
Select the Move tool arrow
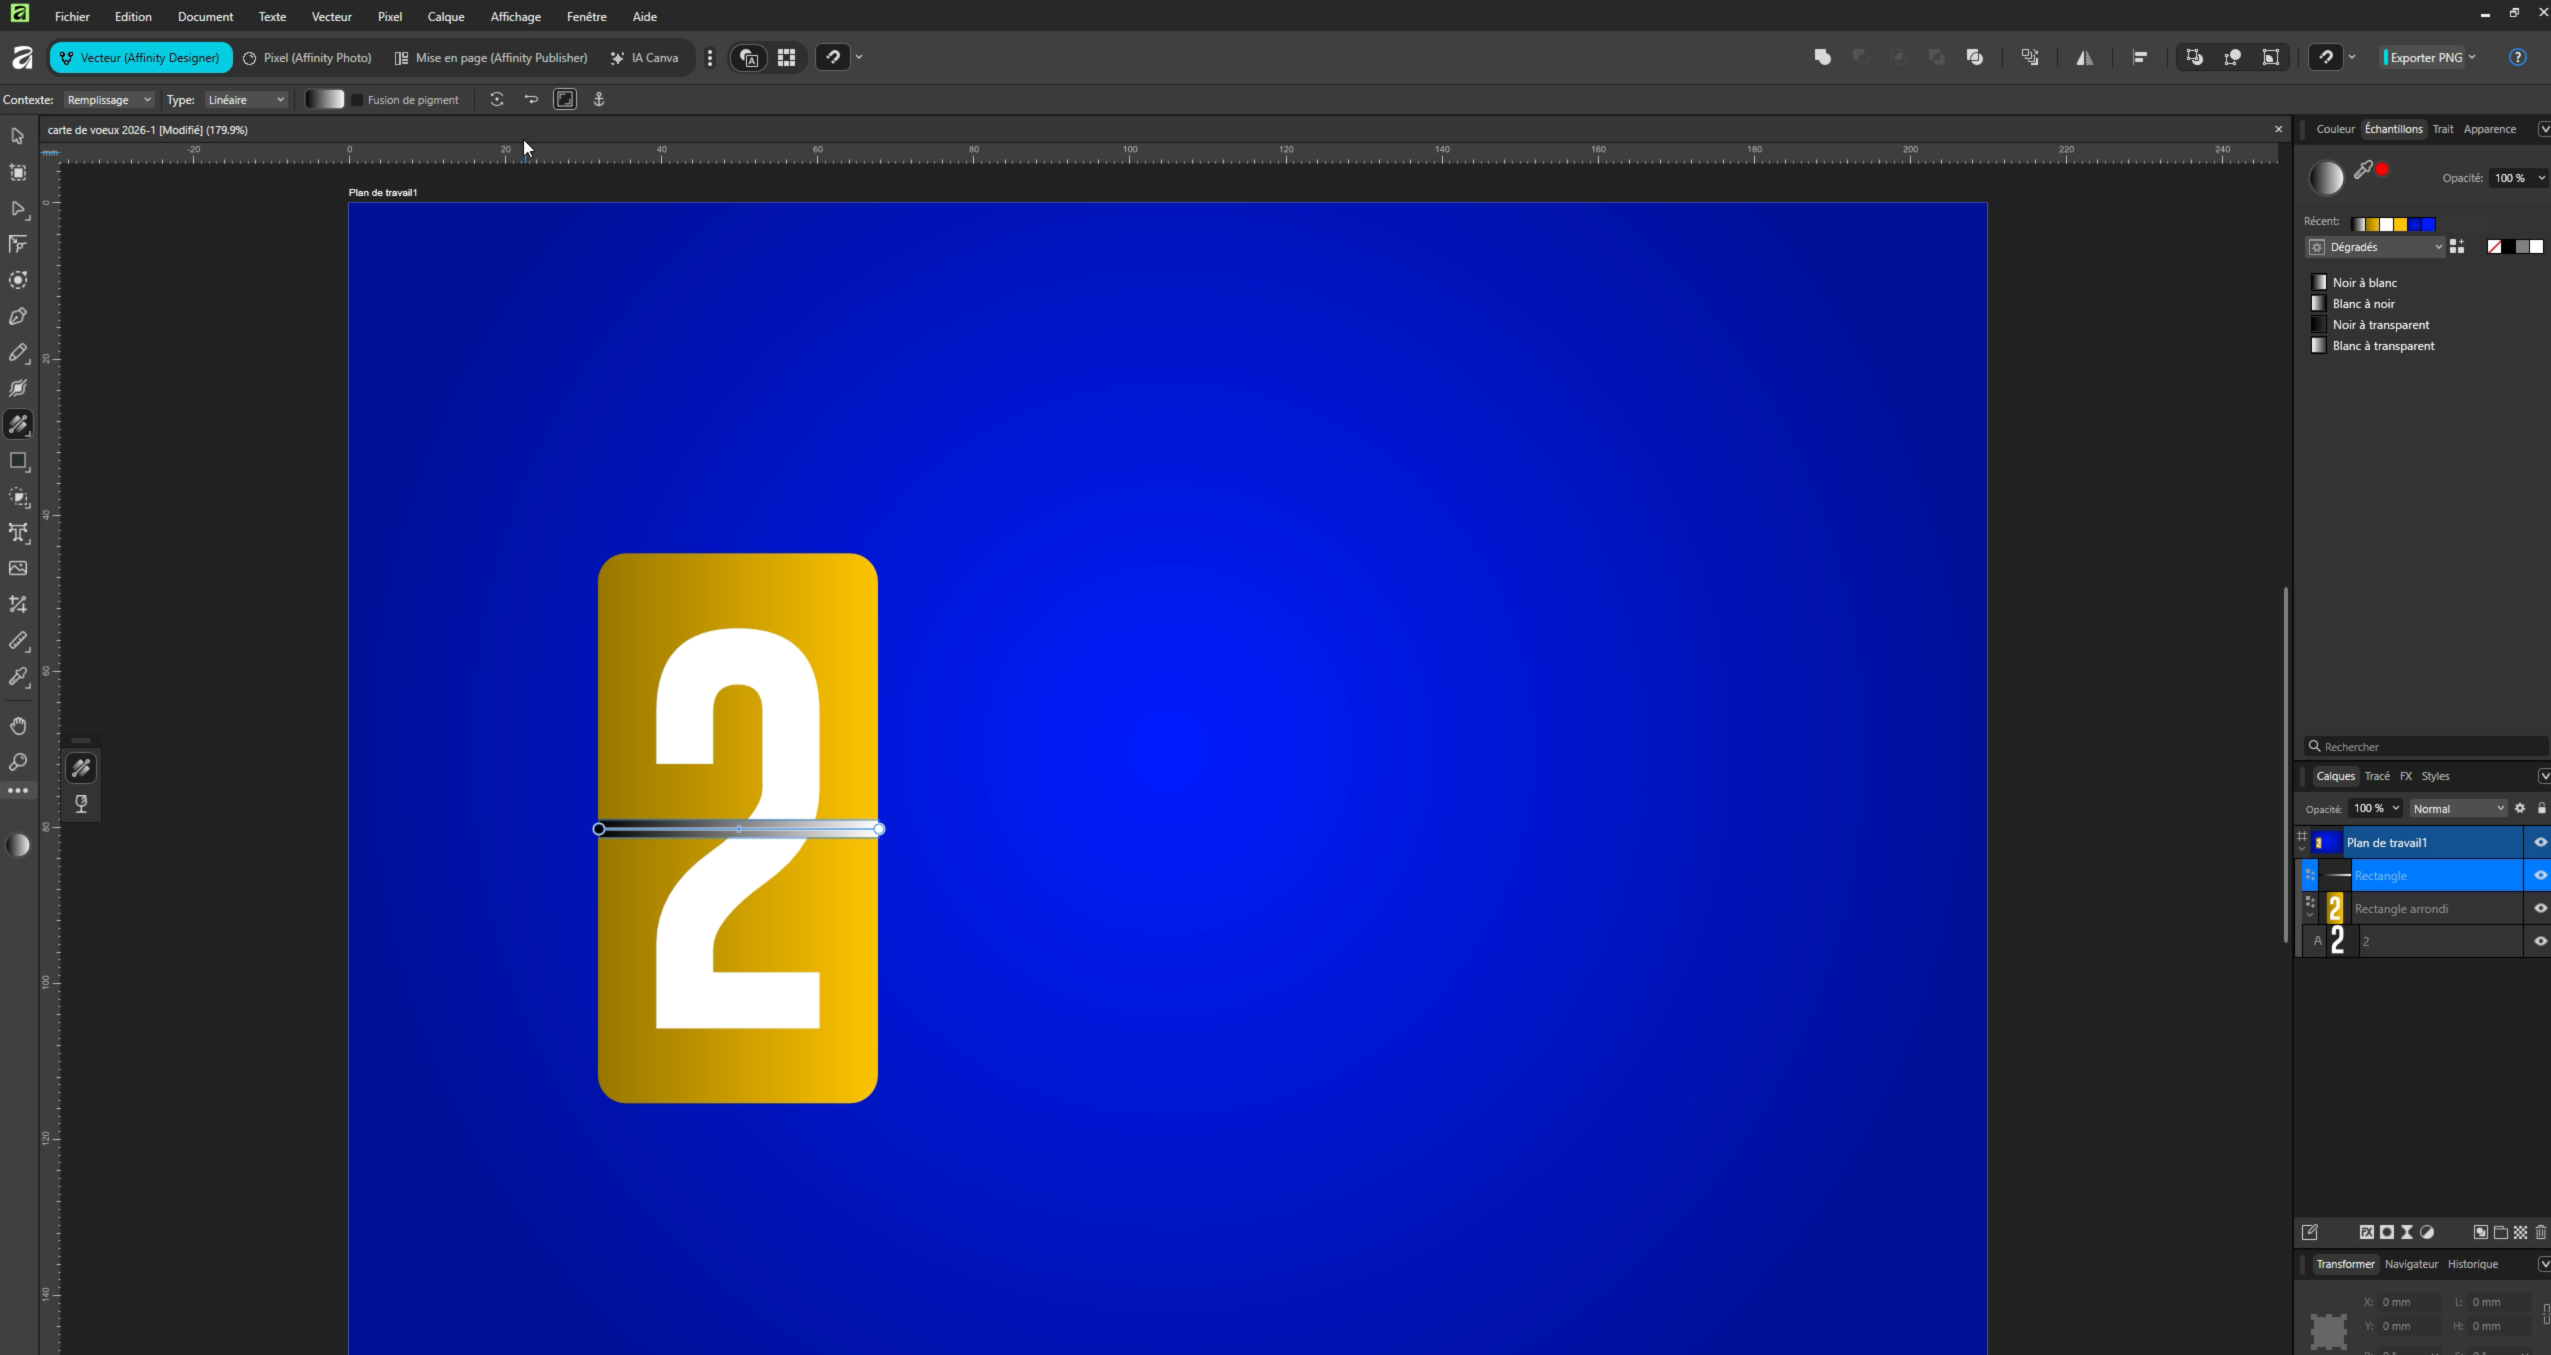[18, 136]
